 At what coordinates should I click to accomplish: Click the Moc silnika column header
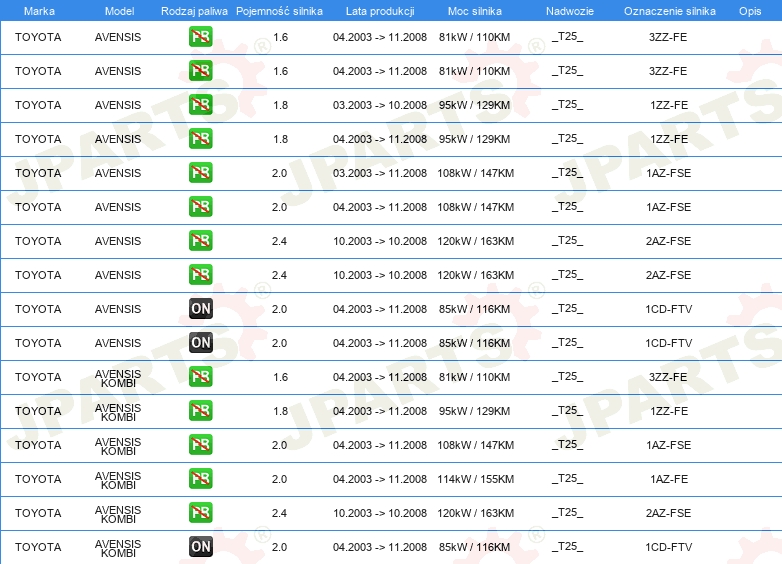point(475,11)
